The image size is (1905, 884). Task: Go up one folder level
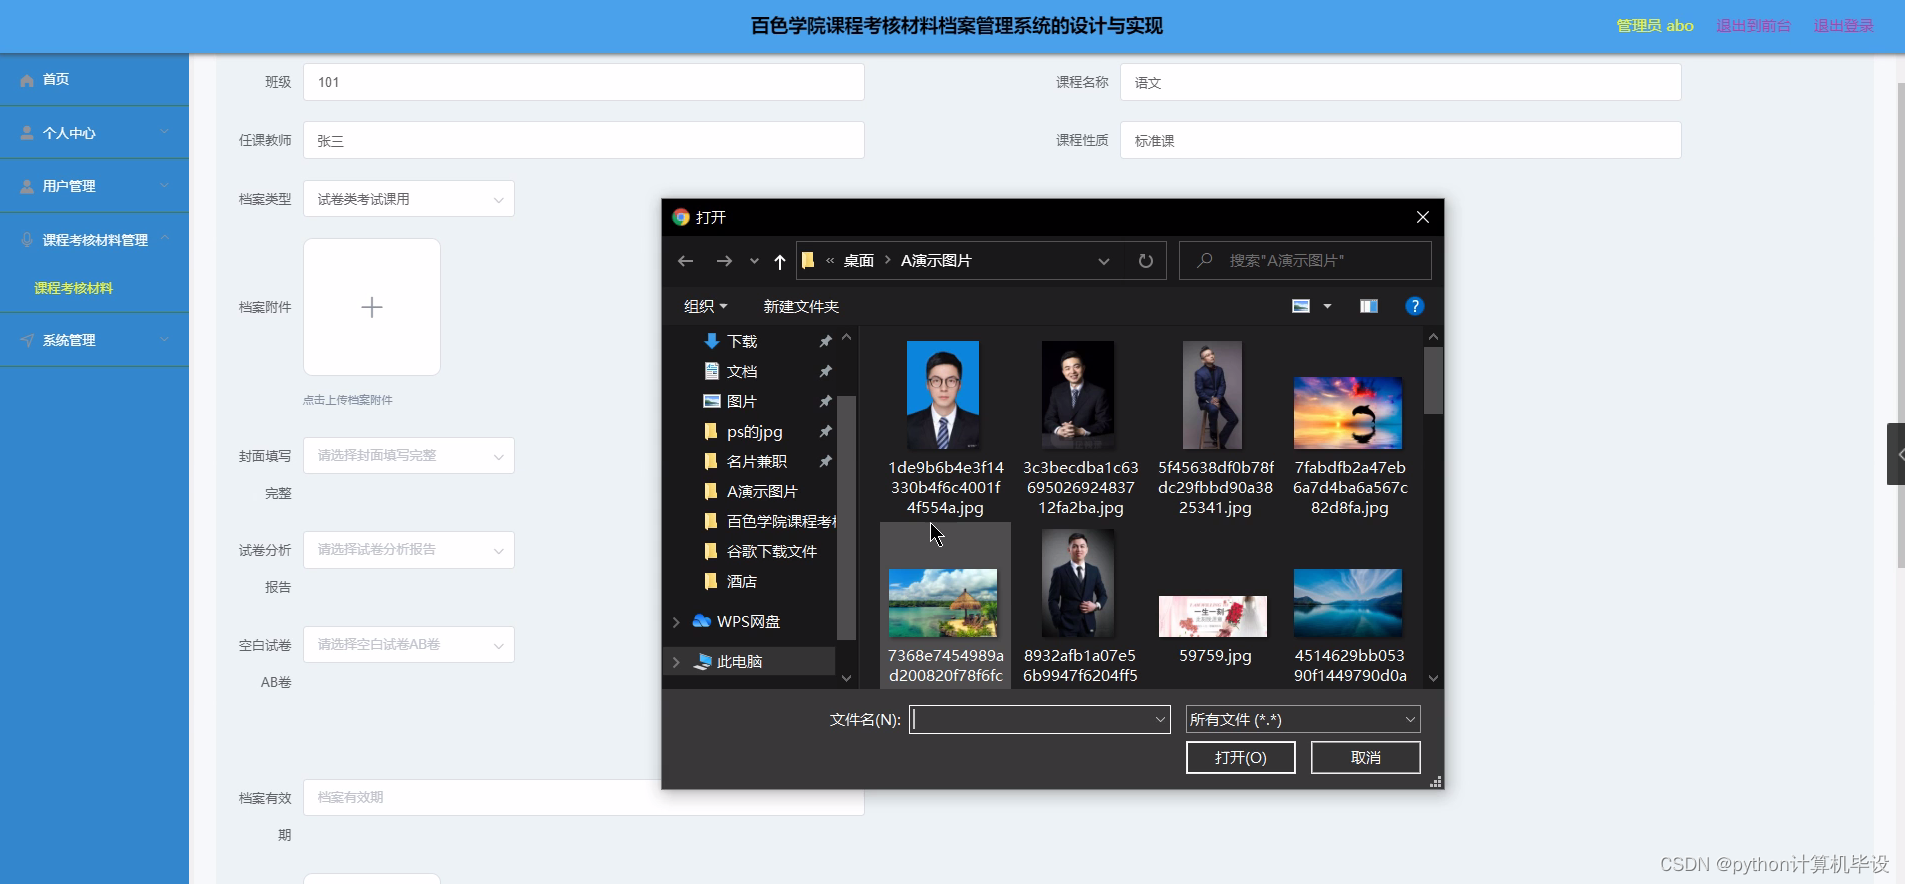click(780, 261)
